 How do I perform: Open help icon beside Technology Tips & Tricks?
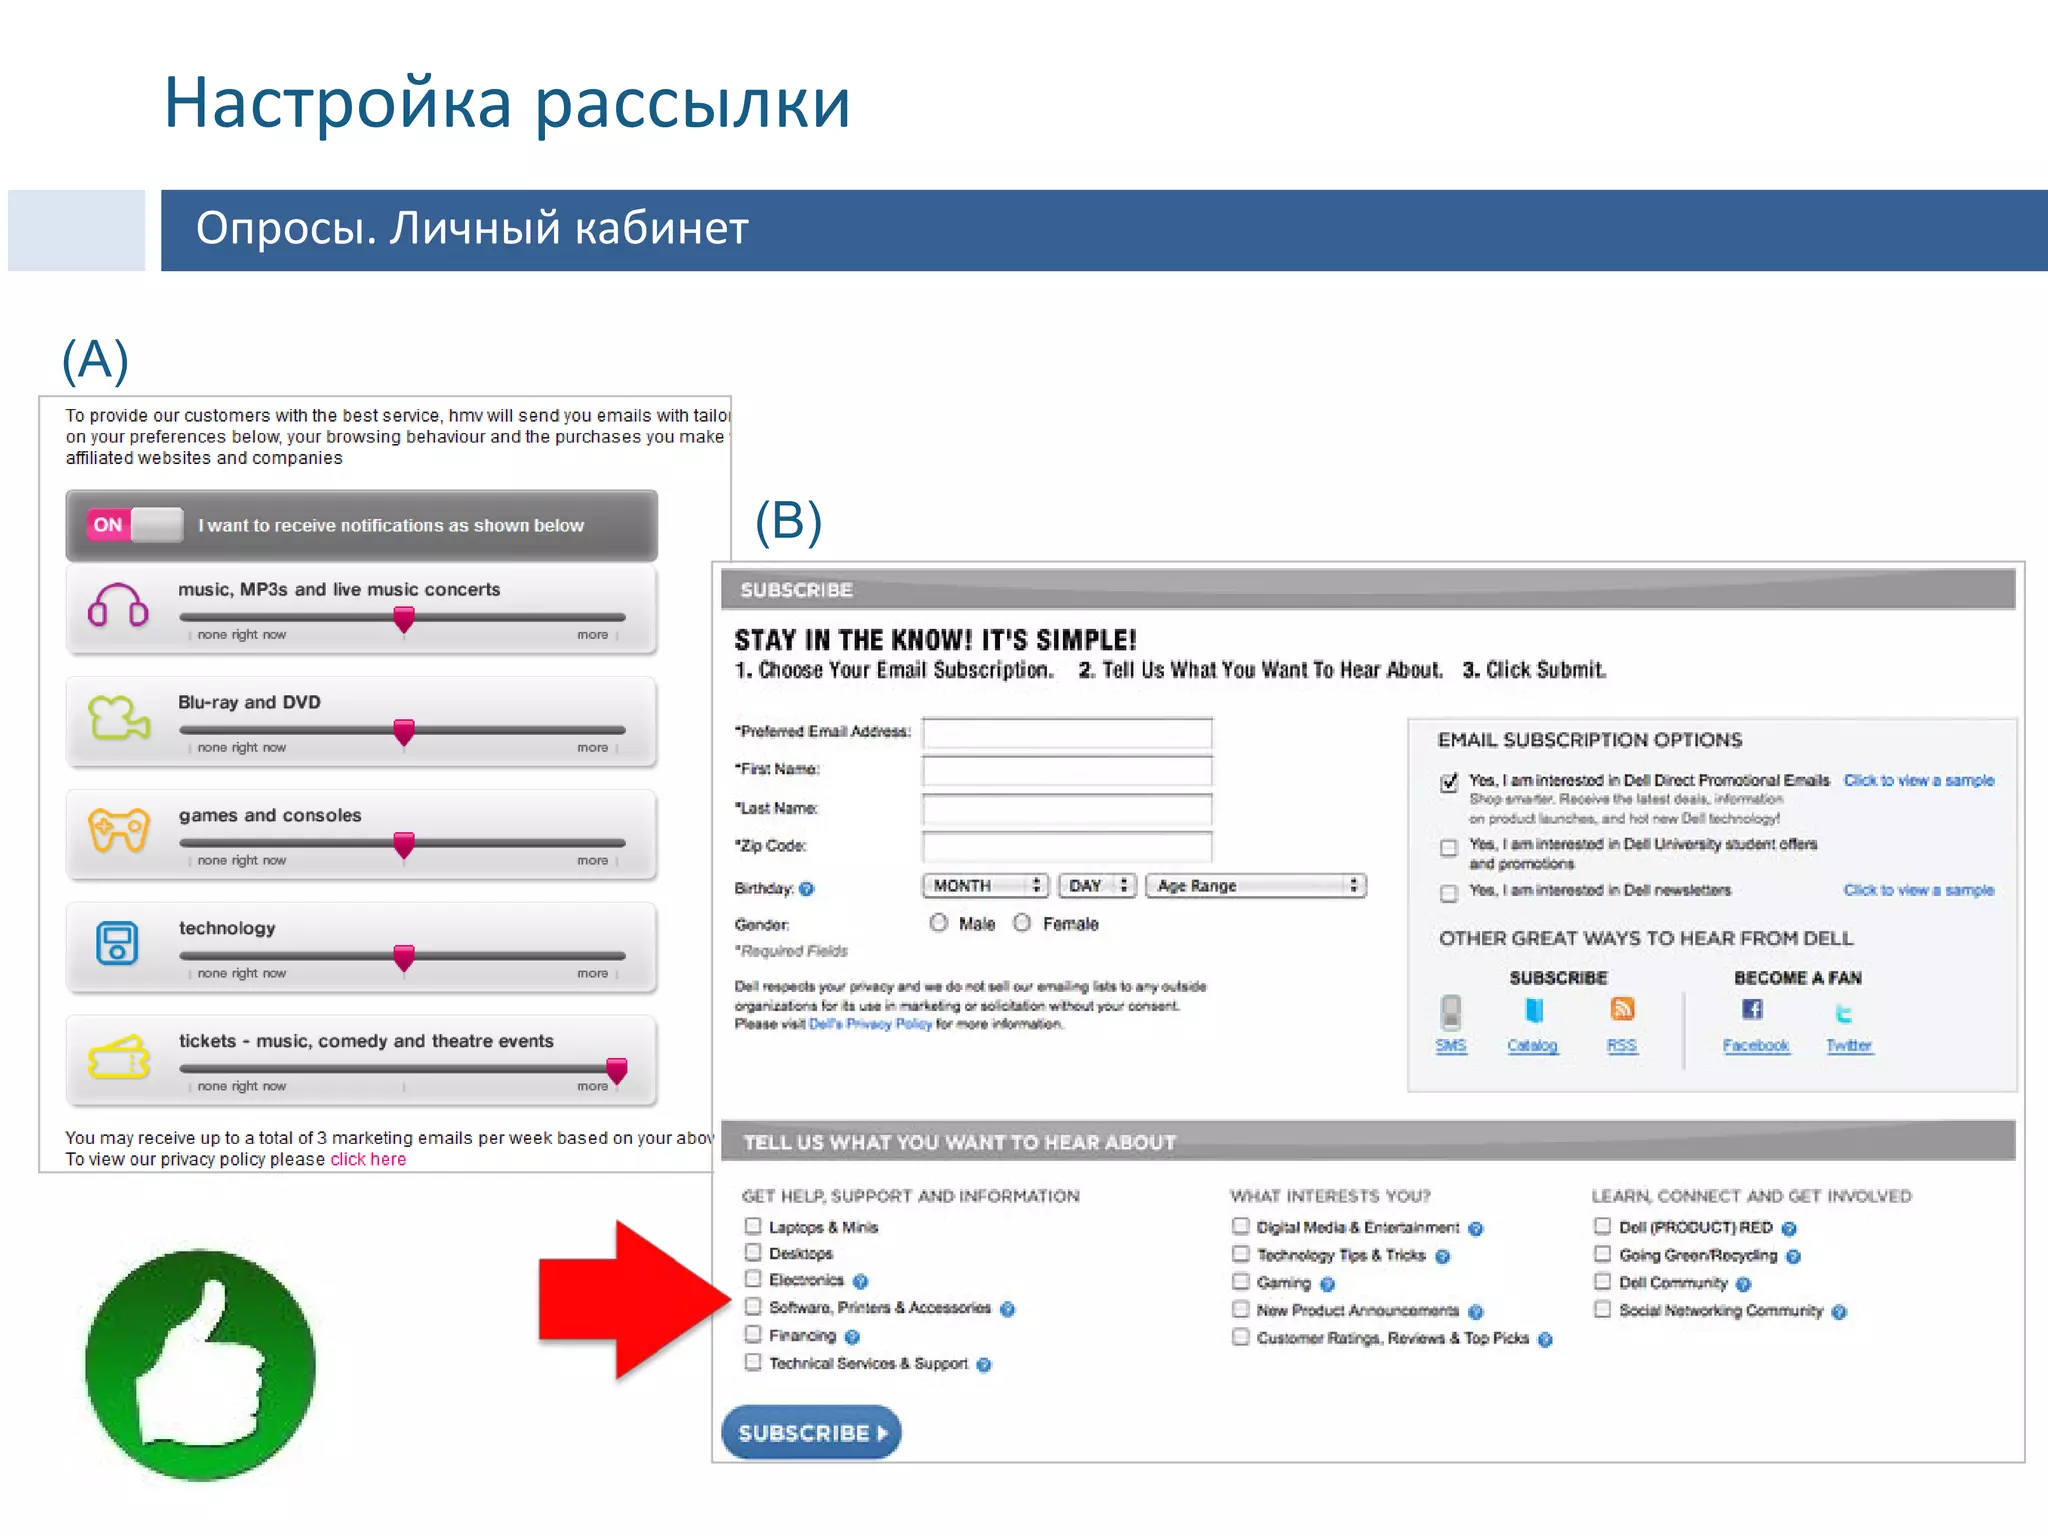coord(1442,1257)
